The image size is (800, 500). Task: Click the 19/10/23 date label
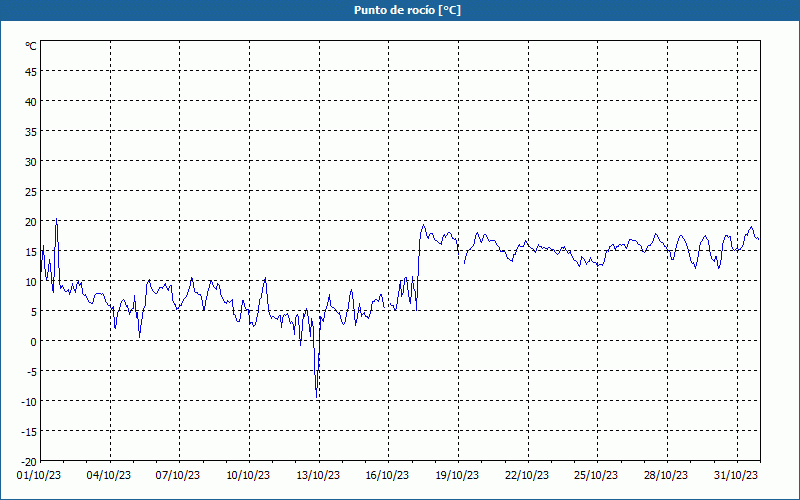tap(457, 475)
